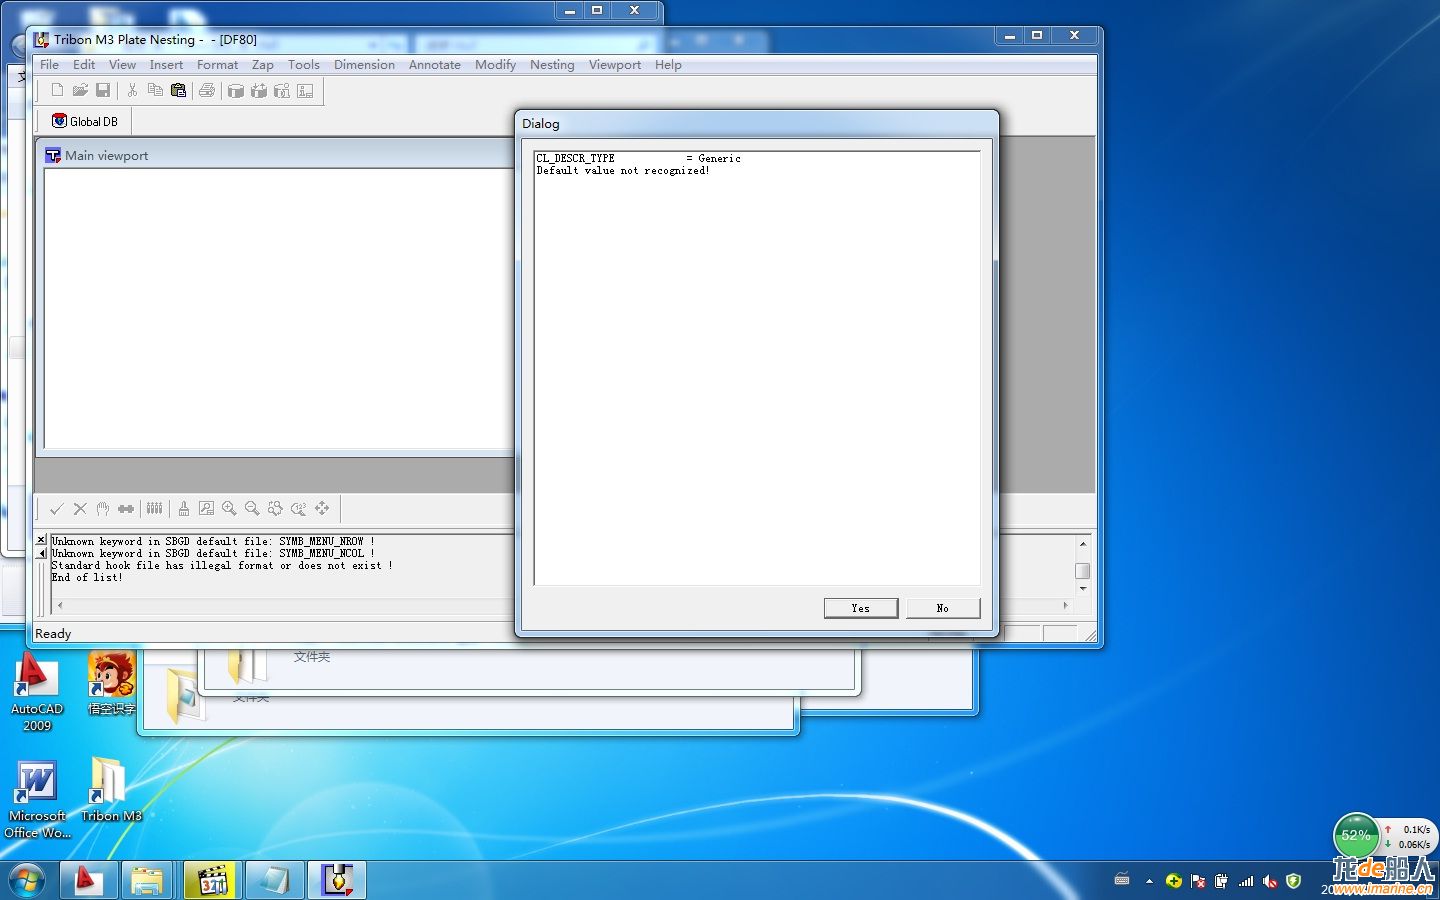Click the 'CL_DESCR_TYPE = Generic' text line
This screenshot has height=900, width=1440.
638,158
